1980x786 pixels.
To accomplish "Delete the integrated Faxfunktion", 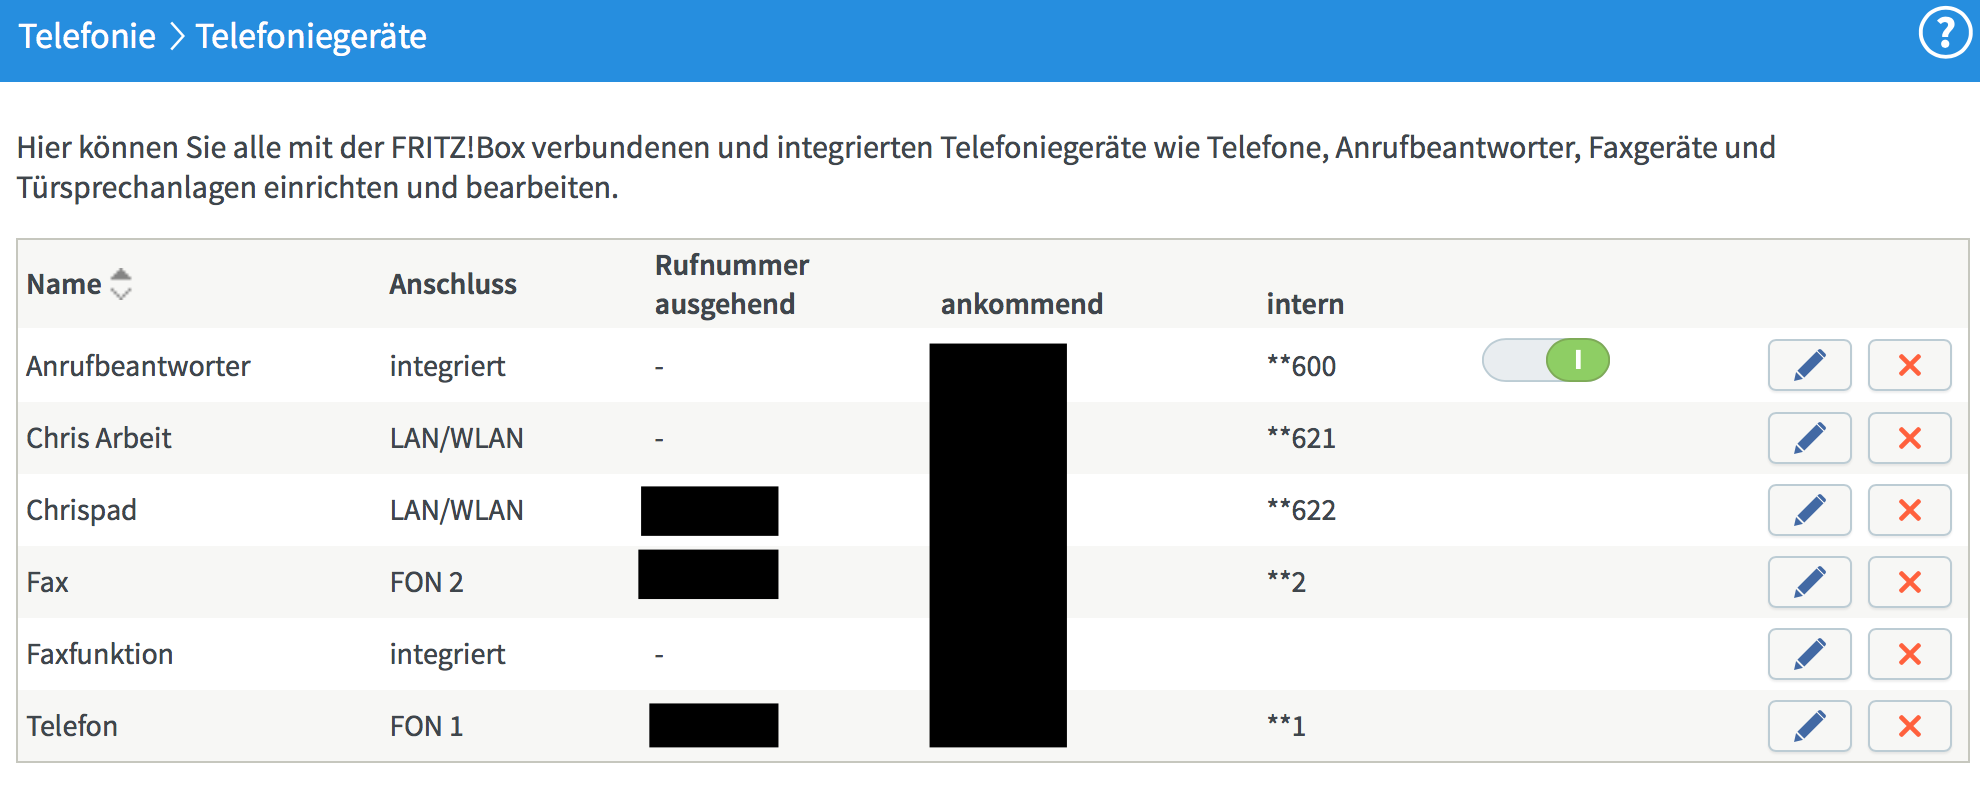I will 1909,654.
